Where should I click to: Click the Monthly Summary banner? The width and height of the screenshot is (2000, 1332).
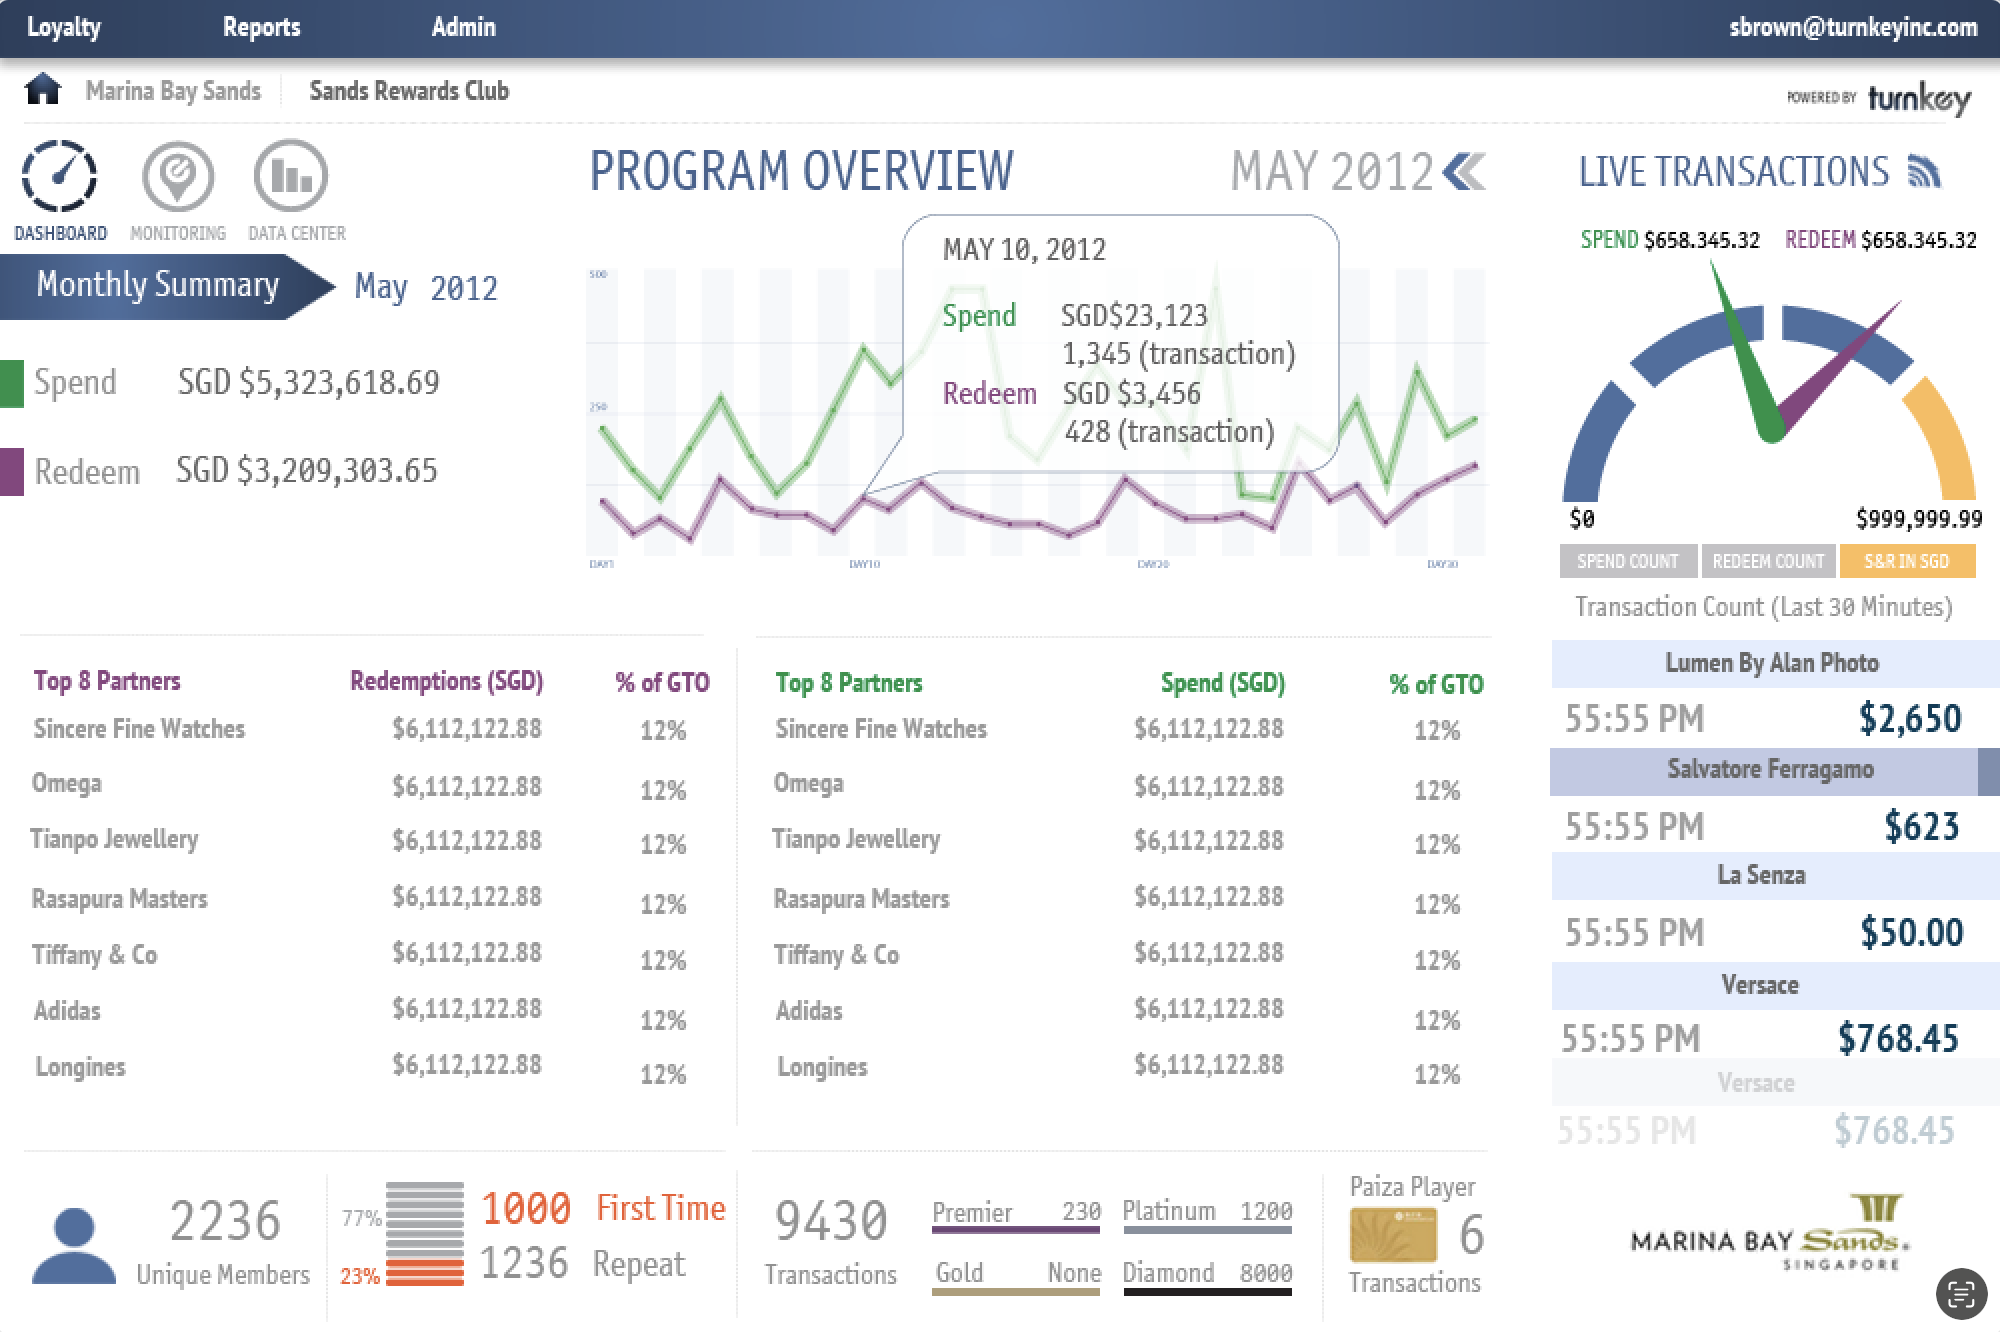coord(166,286)
